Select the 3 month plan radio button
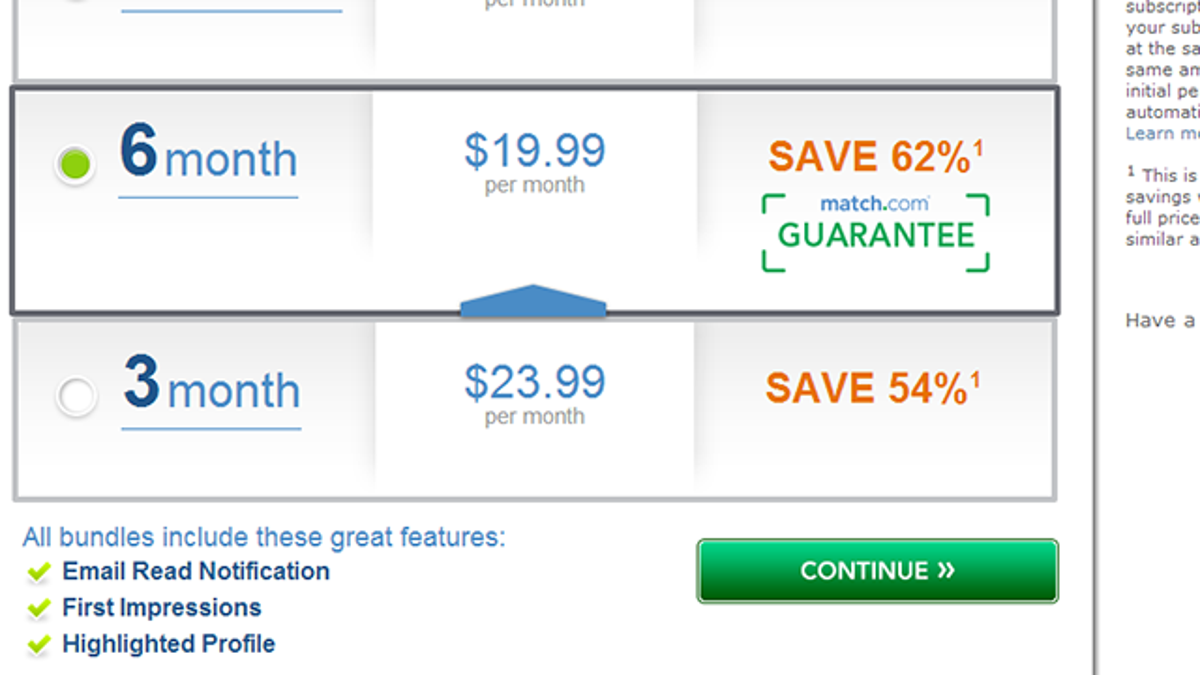The width and height of the screenshot is (1200, 675). click(x=76, y=396)
